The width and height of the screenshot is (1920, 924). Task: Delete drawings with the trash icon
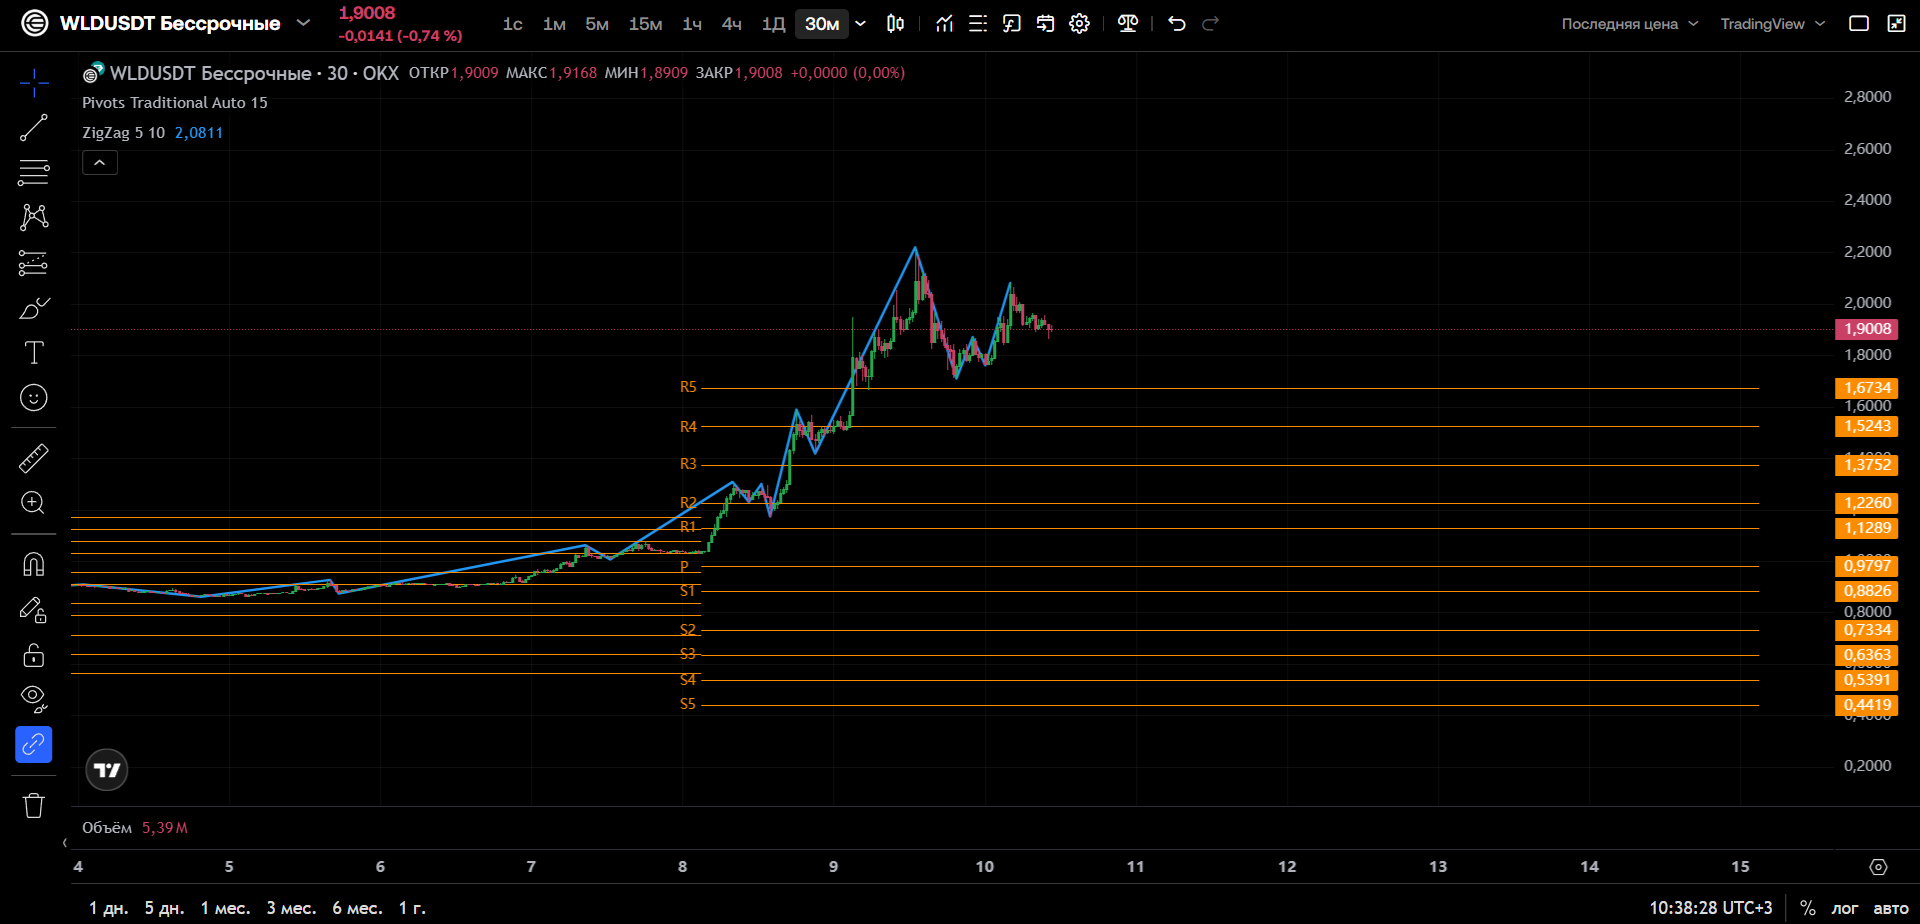click(x=33, y=805)
